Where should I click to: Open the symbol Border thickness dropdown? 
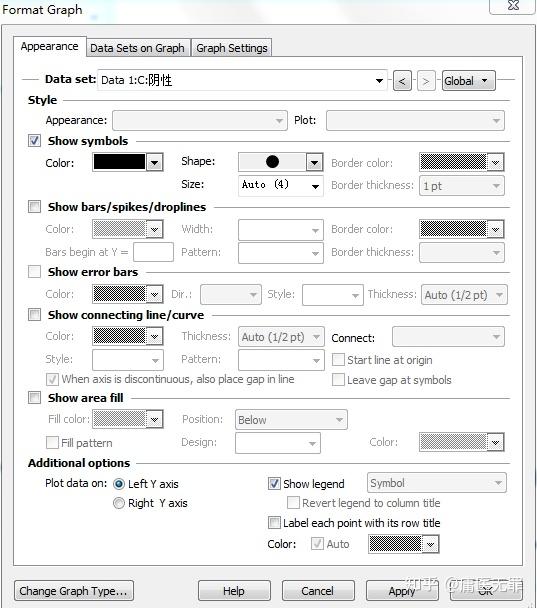coord(462,186)
